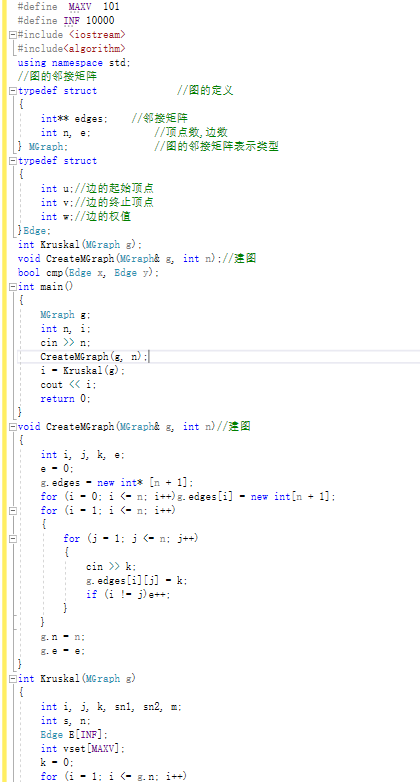Click the 'int w;' edge weight line

point(86,216)
